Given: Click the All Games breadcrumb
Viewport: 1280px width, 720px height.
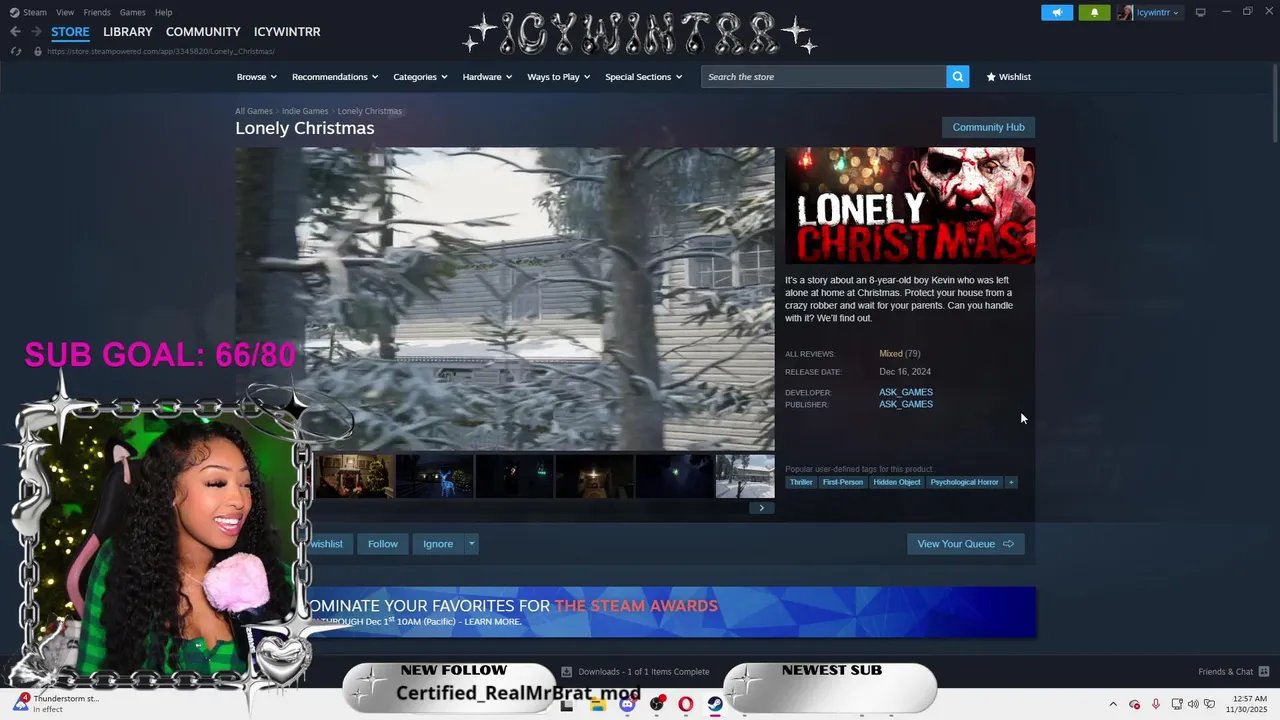Looking at the screenshot, I should click(x=254, y=111).
